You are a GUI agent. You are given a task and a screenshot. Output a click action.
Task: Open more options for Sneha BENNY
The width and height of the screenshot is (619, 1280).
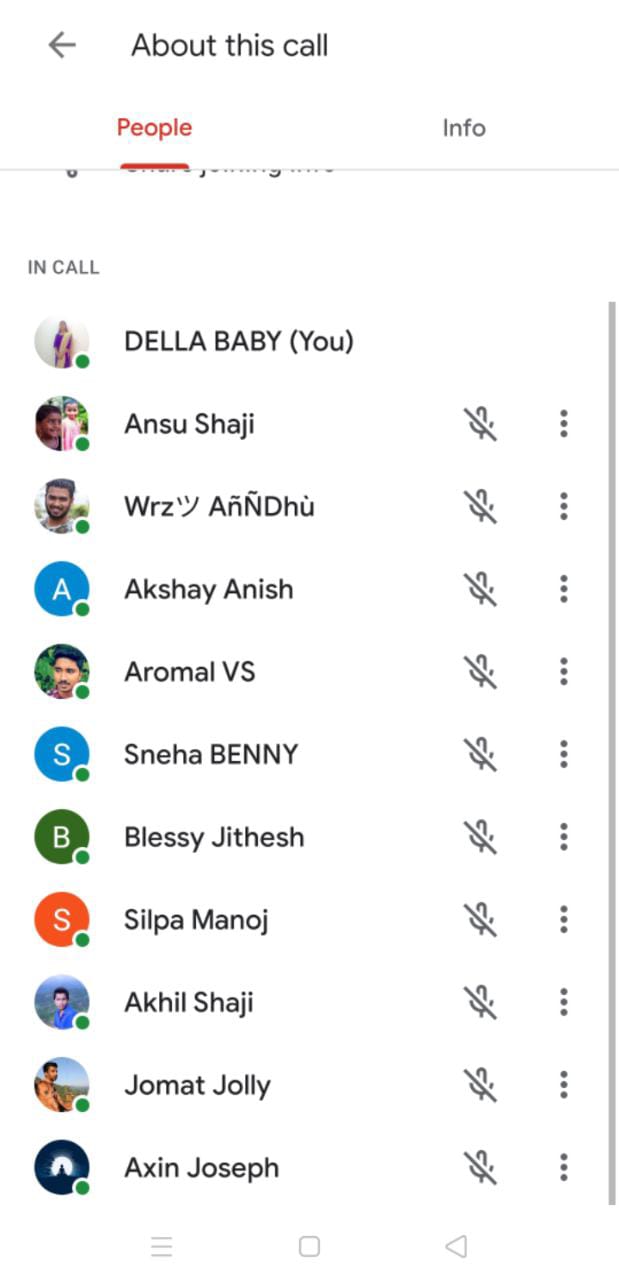click(564, 754)
